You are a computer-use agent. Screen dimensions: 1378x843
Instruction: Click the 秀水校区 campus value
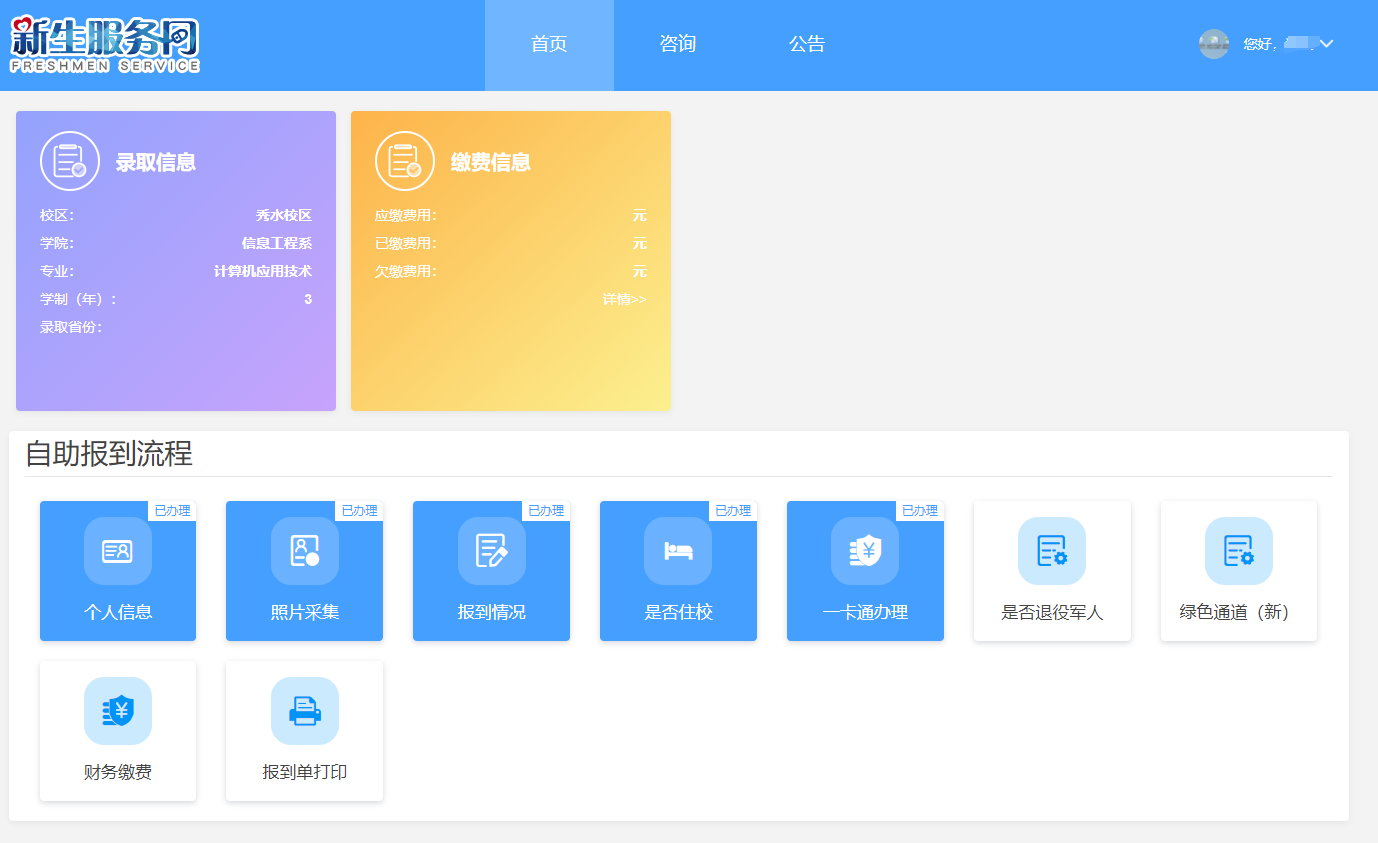[x=284, y=215]
